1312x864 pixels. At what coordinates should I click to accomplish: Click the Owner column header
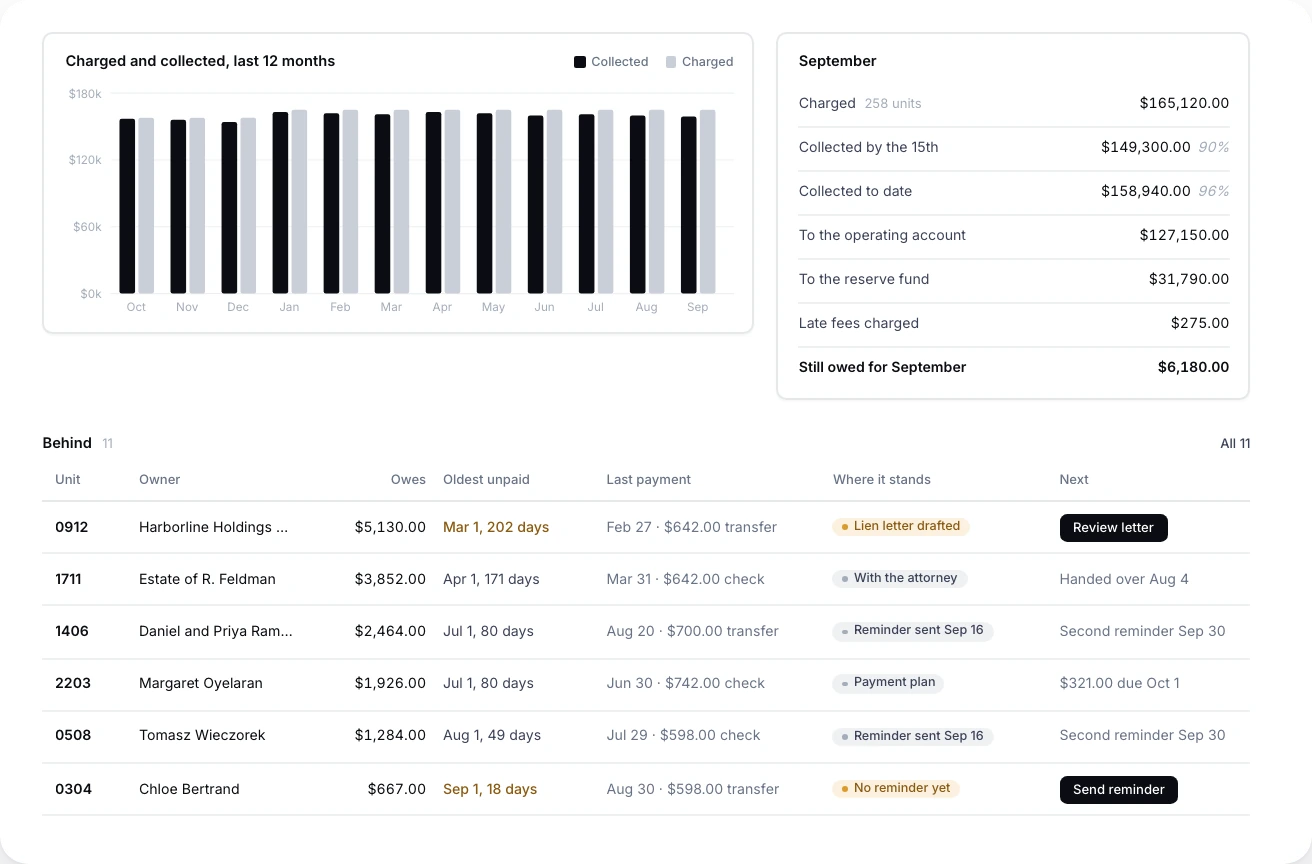159,479
